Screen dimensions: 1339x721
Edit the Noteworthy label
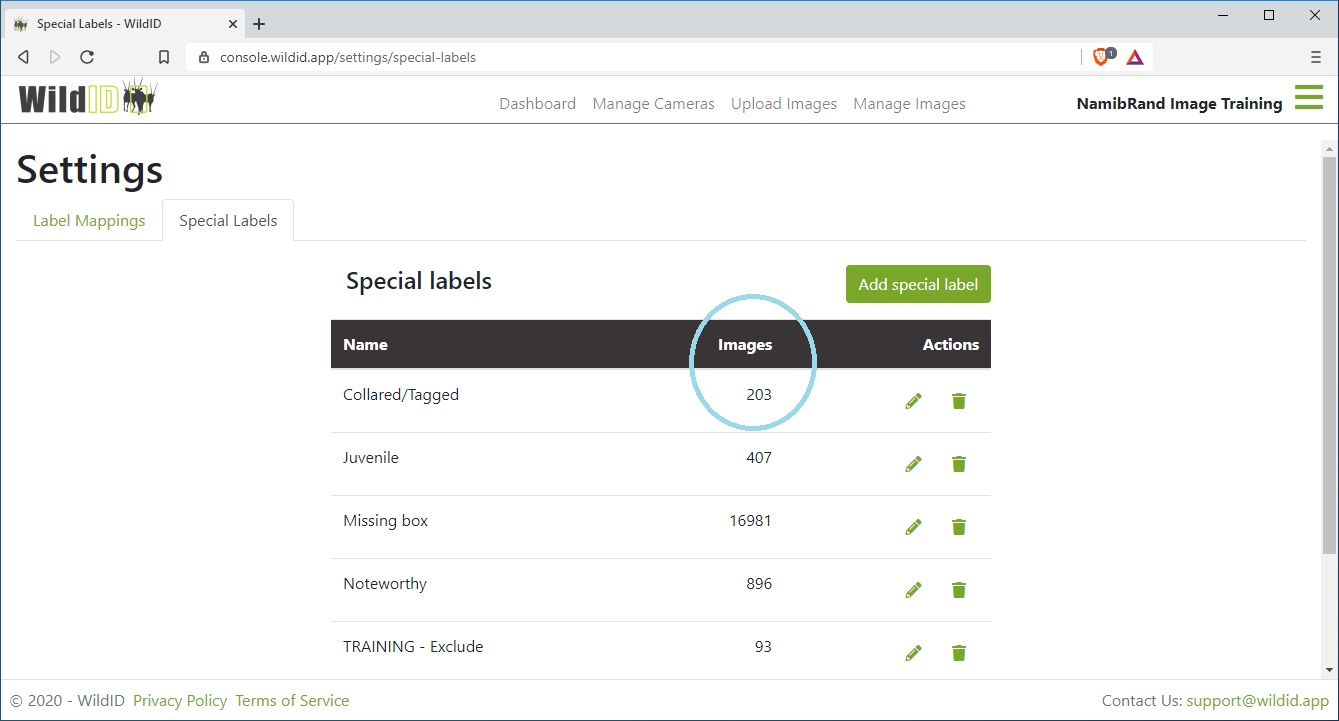tap(913, 590)
